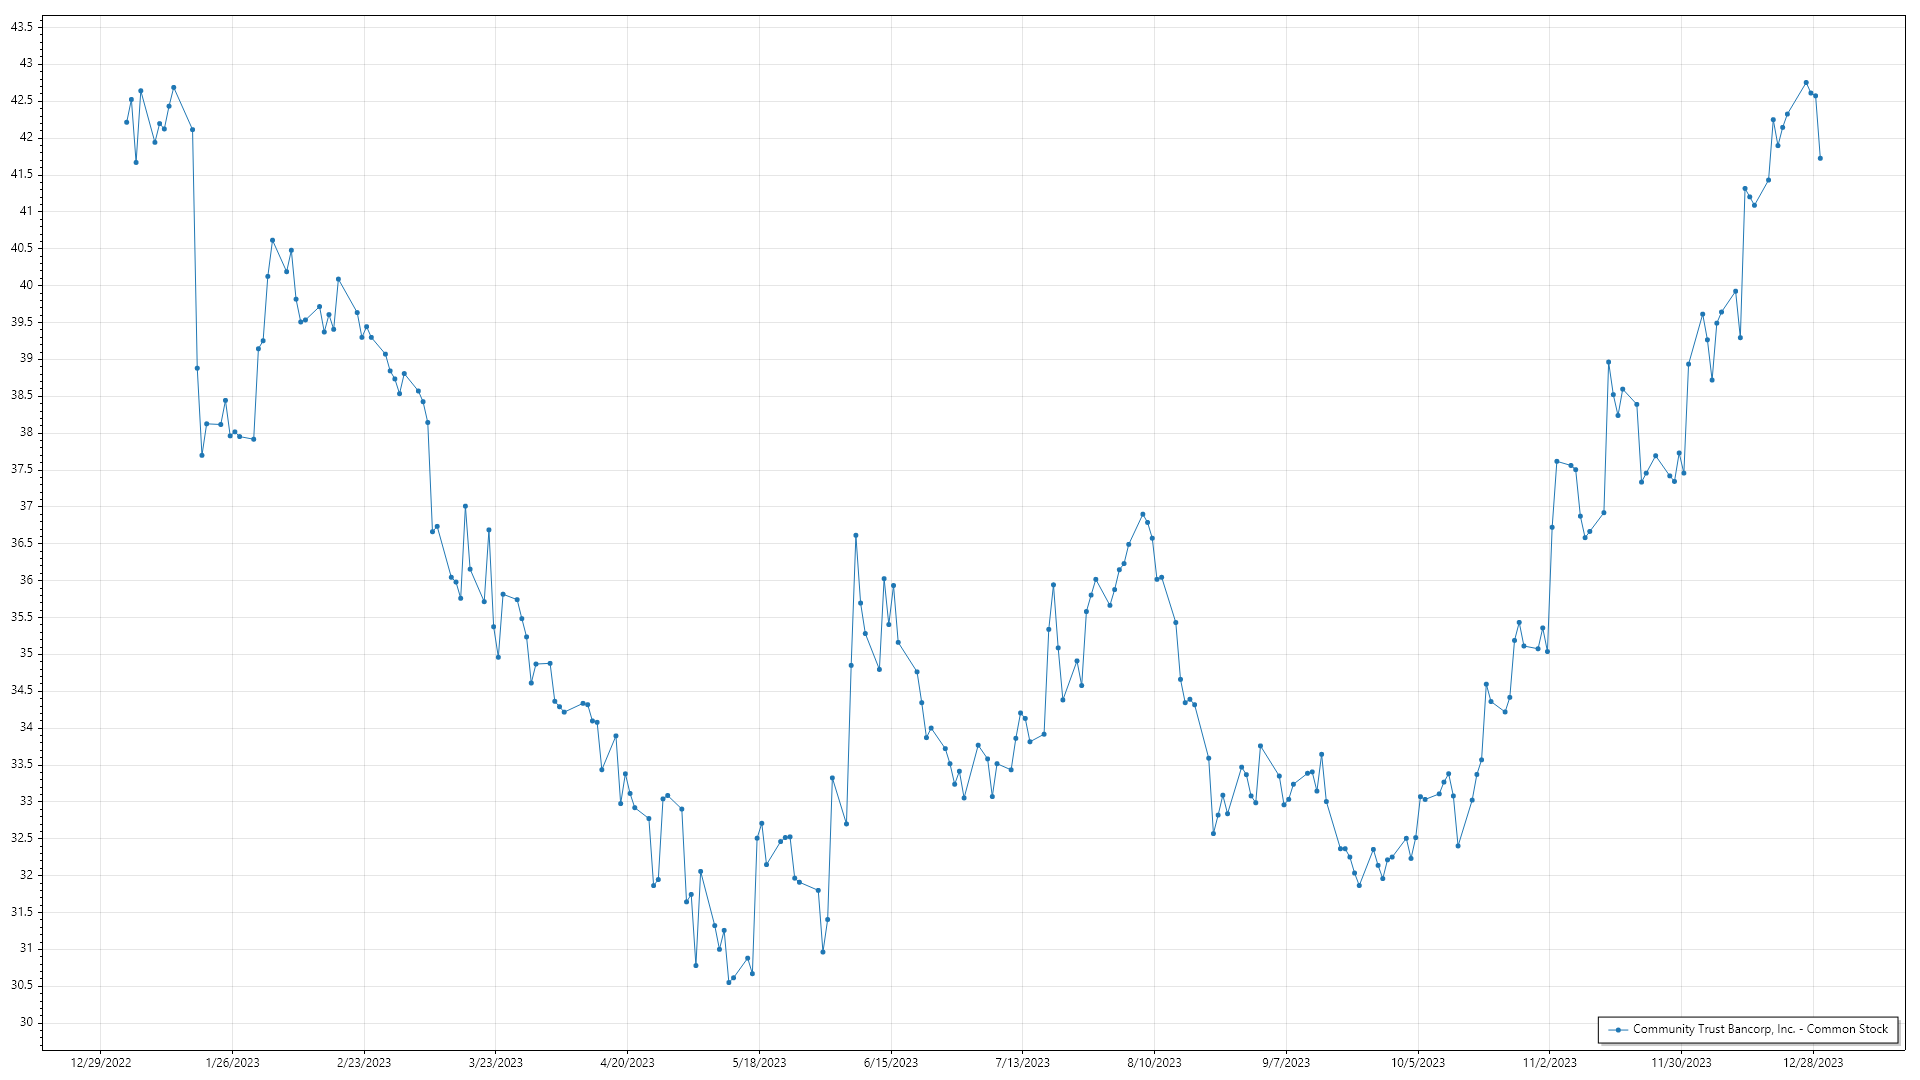The image size is (1920, 1080).
Task: Click the highest data point near 12/28/2023
Action: pos(1806,83)
